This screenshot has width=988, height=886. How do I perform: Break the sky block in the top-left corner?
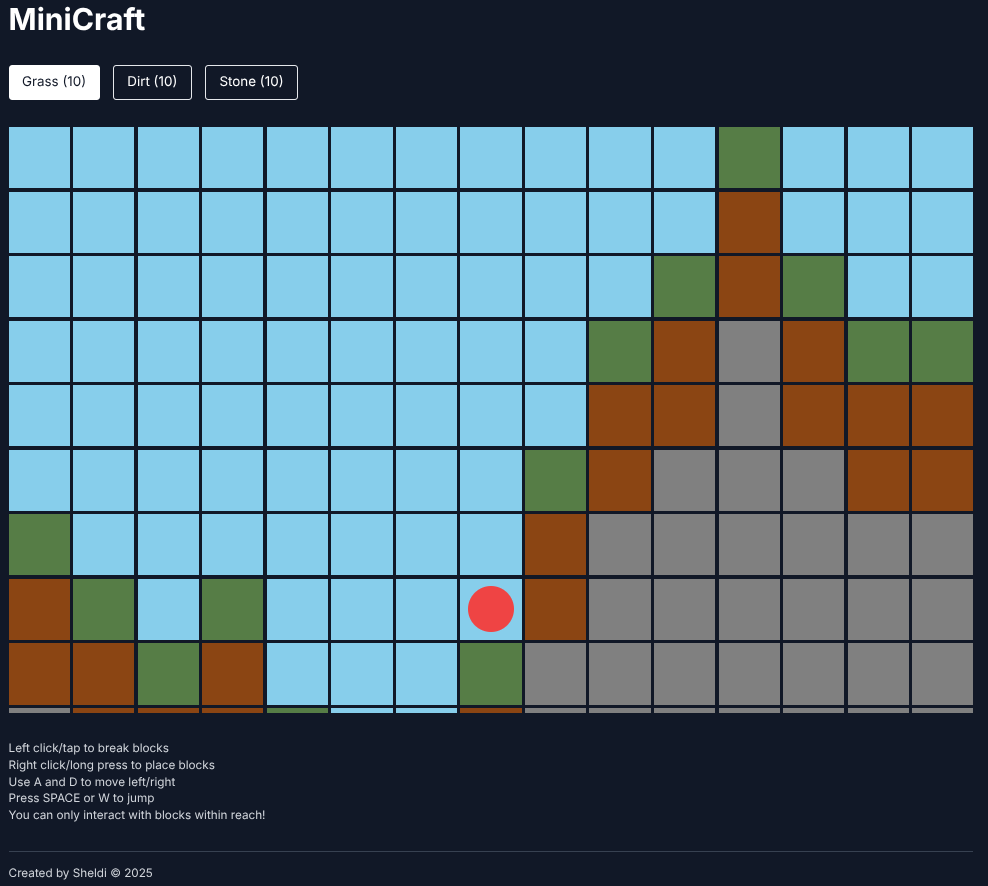39,157
